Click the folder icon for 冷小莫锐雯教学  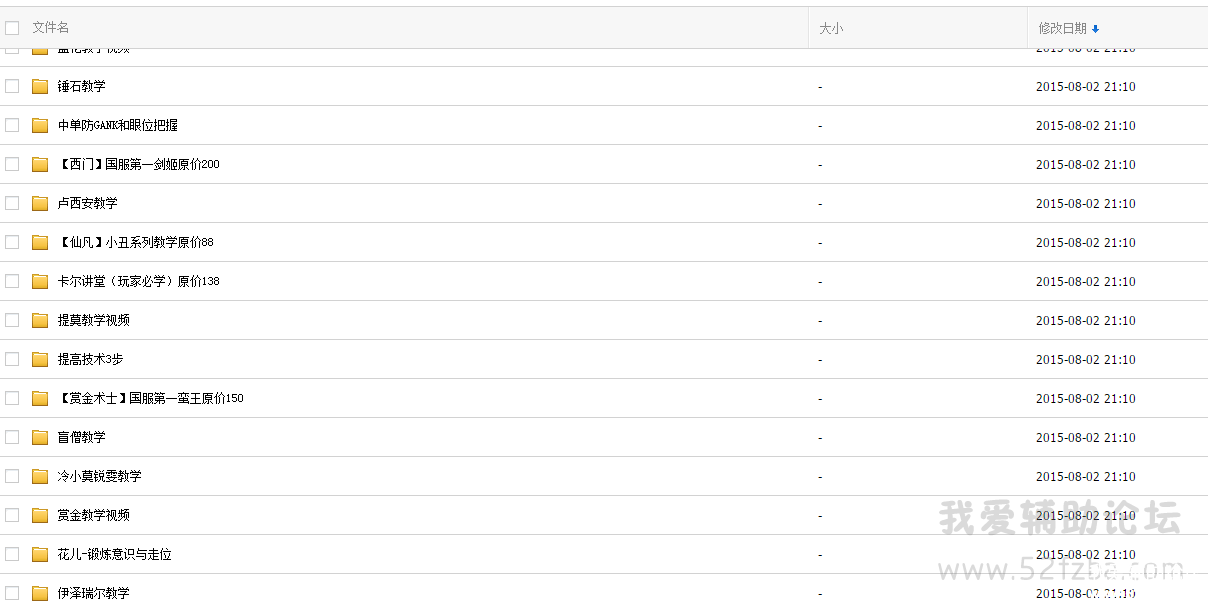point(40,476)
